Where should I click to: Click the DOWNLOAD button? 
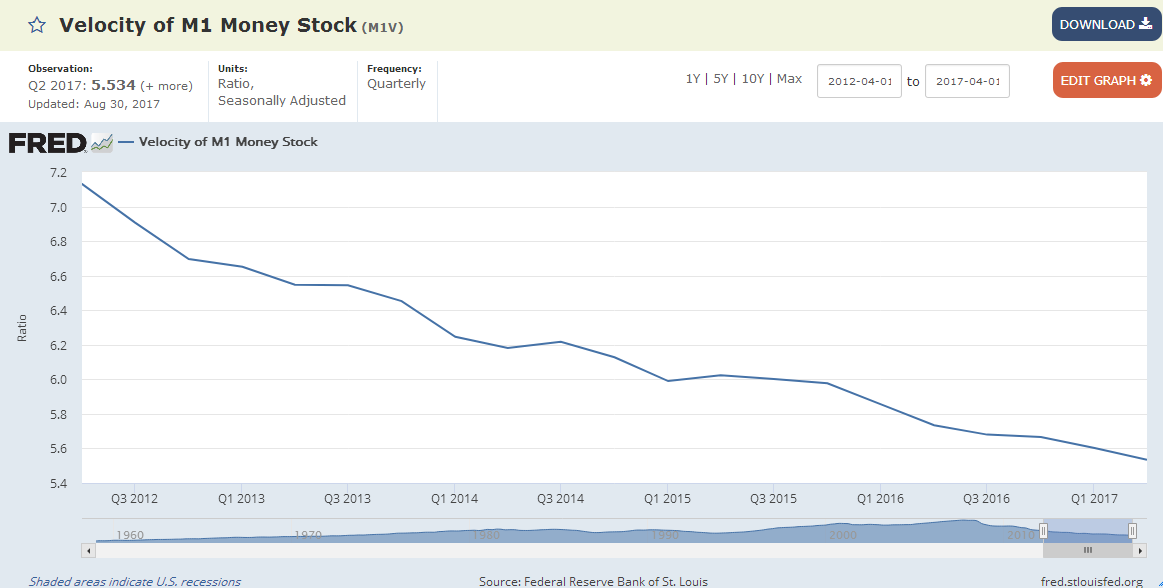[1105, 25]
